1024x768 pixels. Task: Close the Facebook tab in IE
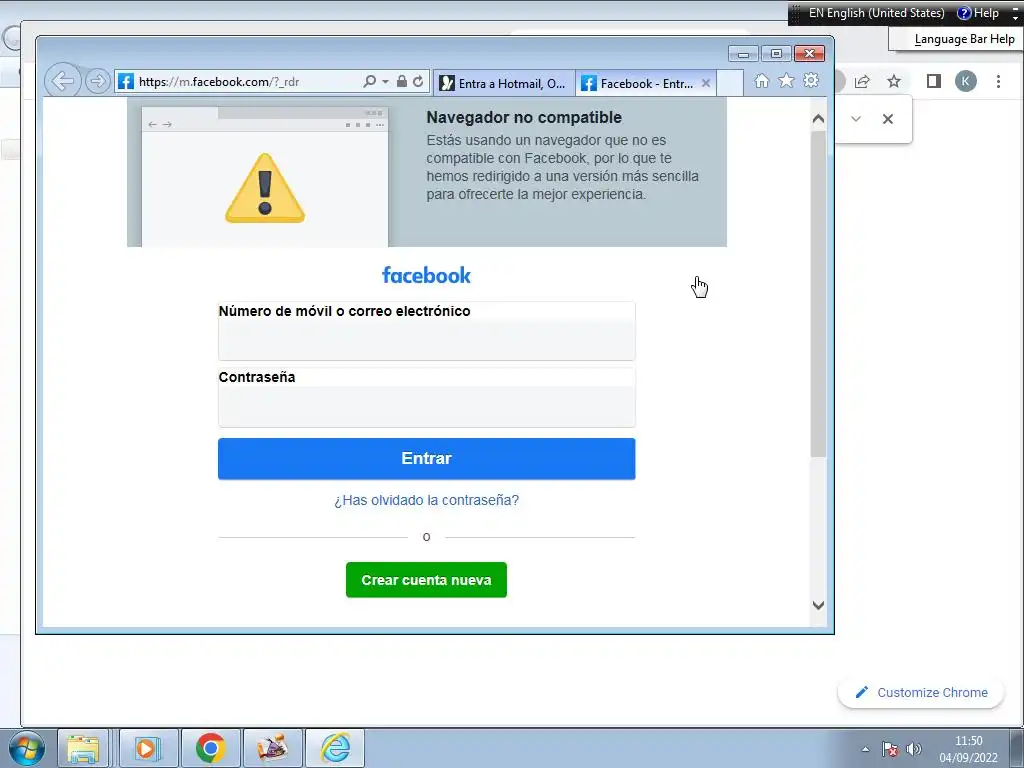point(706,83)
